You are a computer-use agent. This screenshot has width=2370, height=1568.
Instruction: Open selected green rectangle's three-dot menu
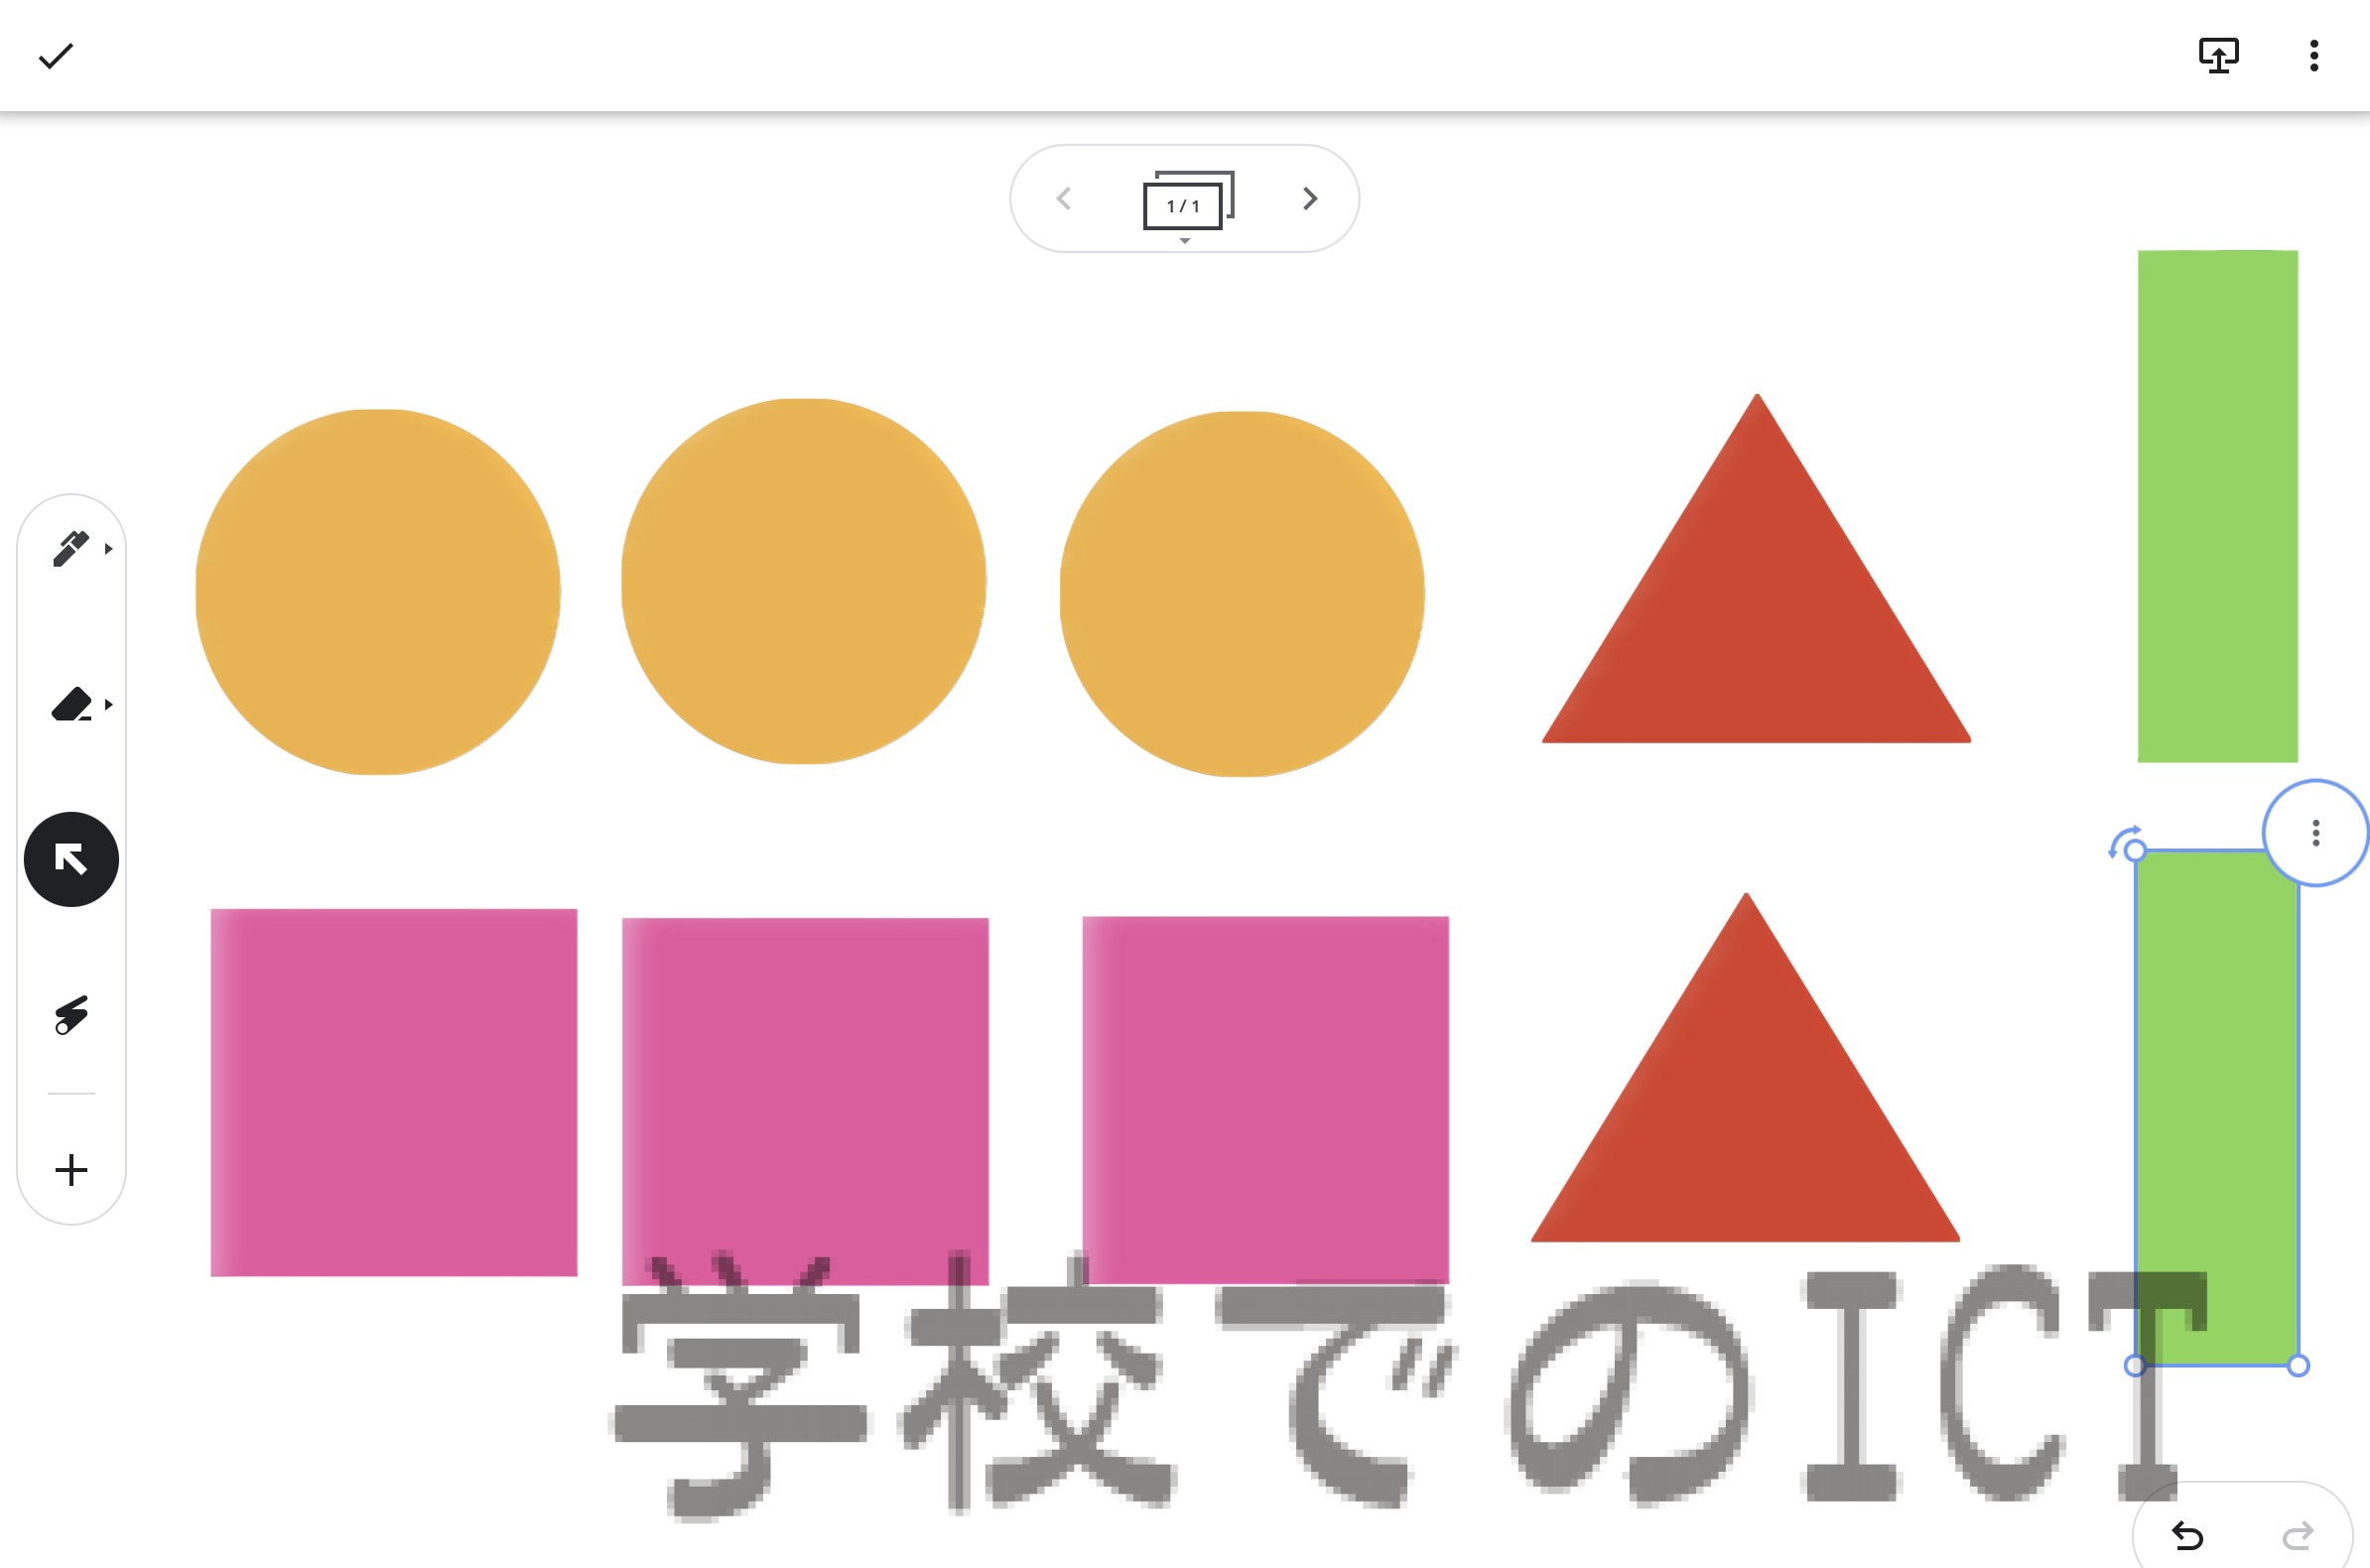[x=2316, y=833]
